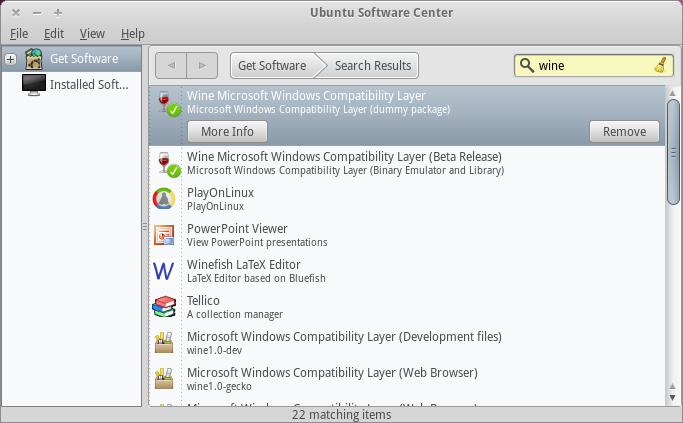Screen dimensions: 683x423
Task: Select Wine Compatibility Layer (Beta Release) entry
Action: point(407,163)
